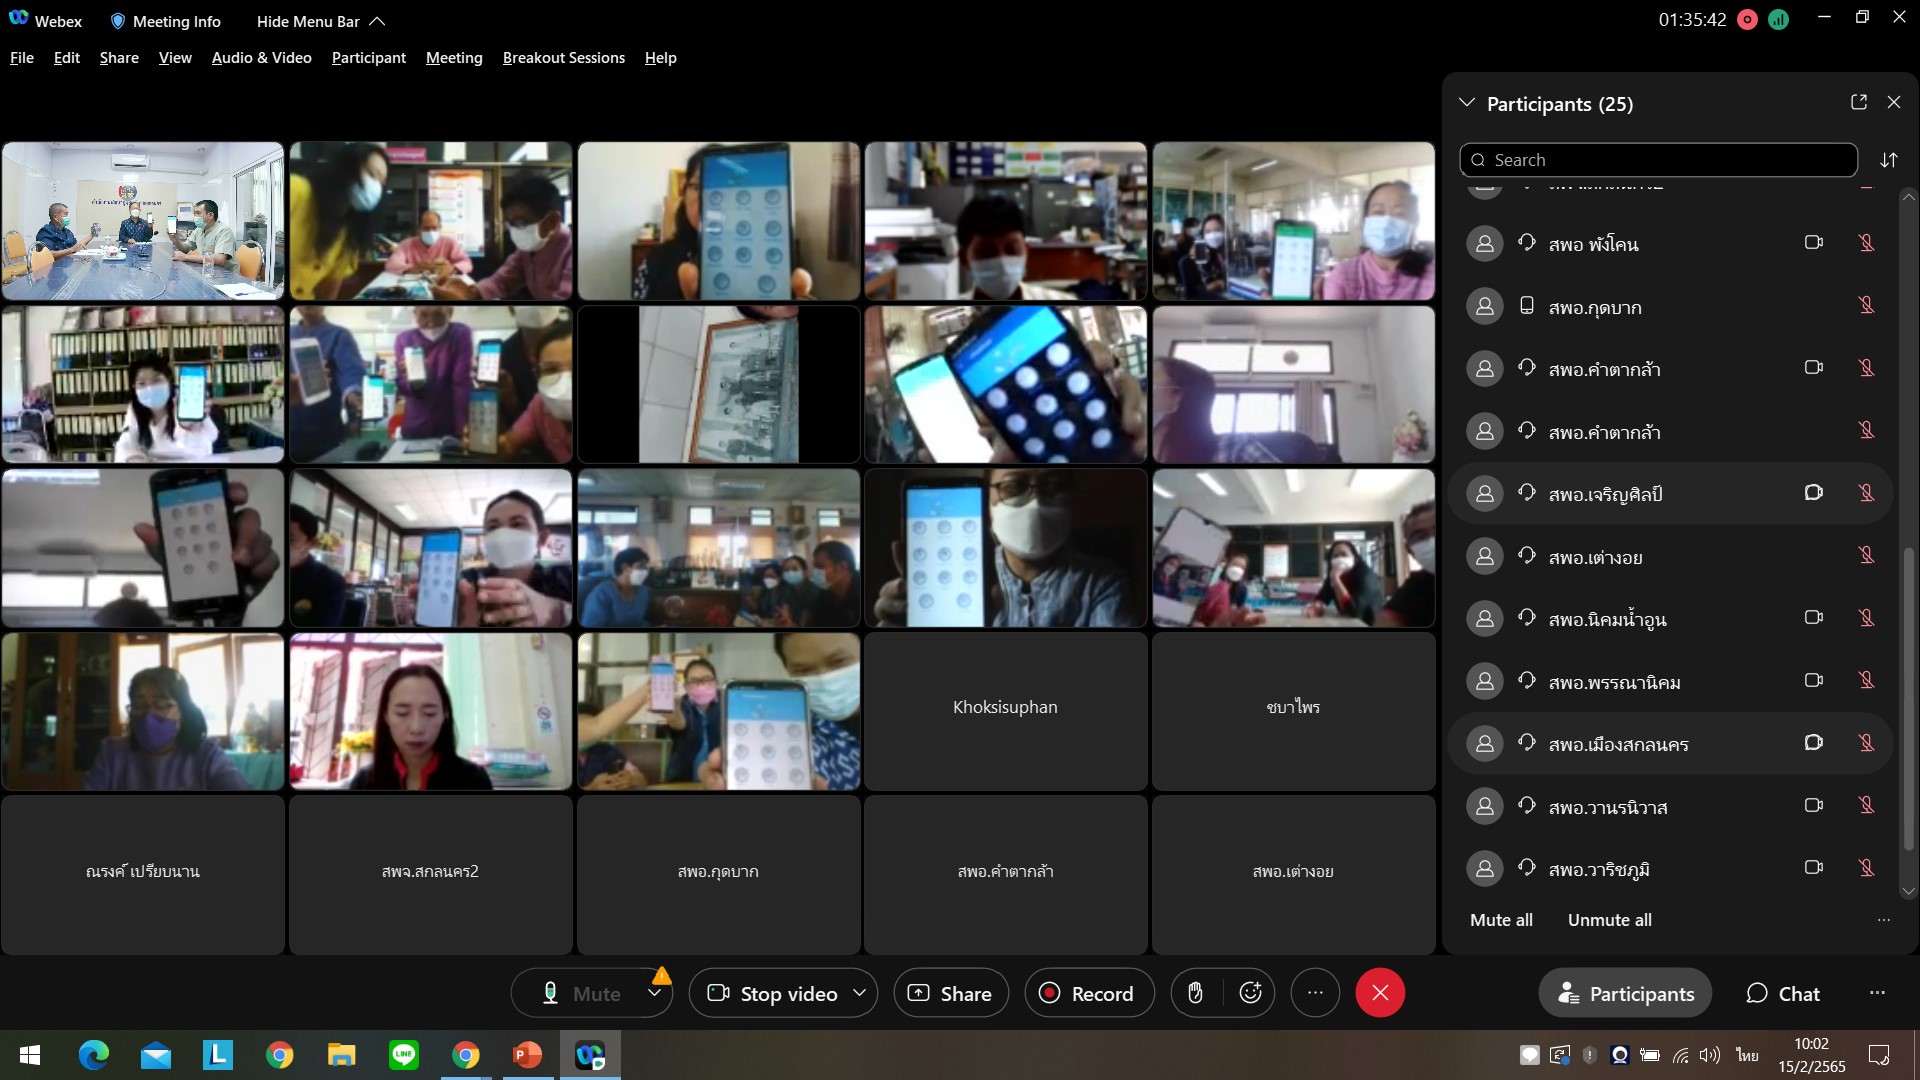1920x1080 pixels.
Task: Toggle the Mute microphone button
Action: click(x=580, y=993)
